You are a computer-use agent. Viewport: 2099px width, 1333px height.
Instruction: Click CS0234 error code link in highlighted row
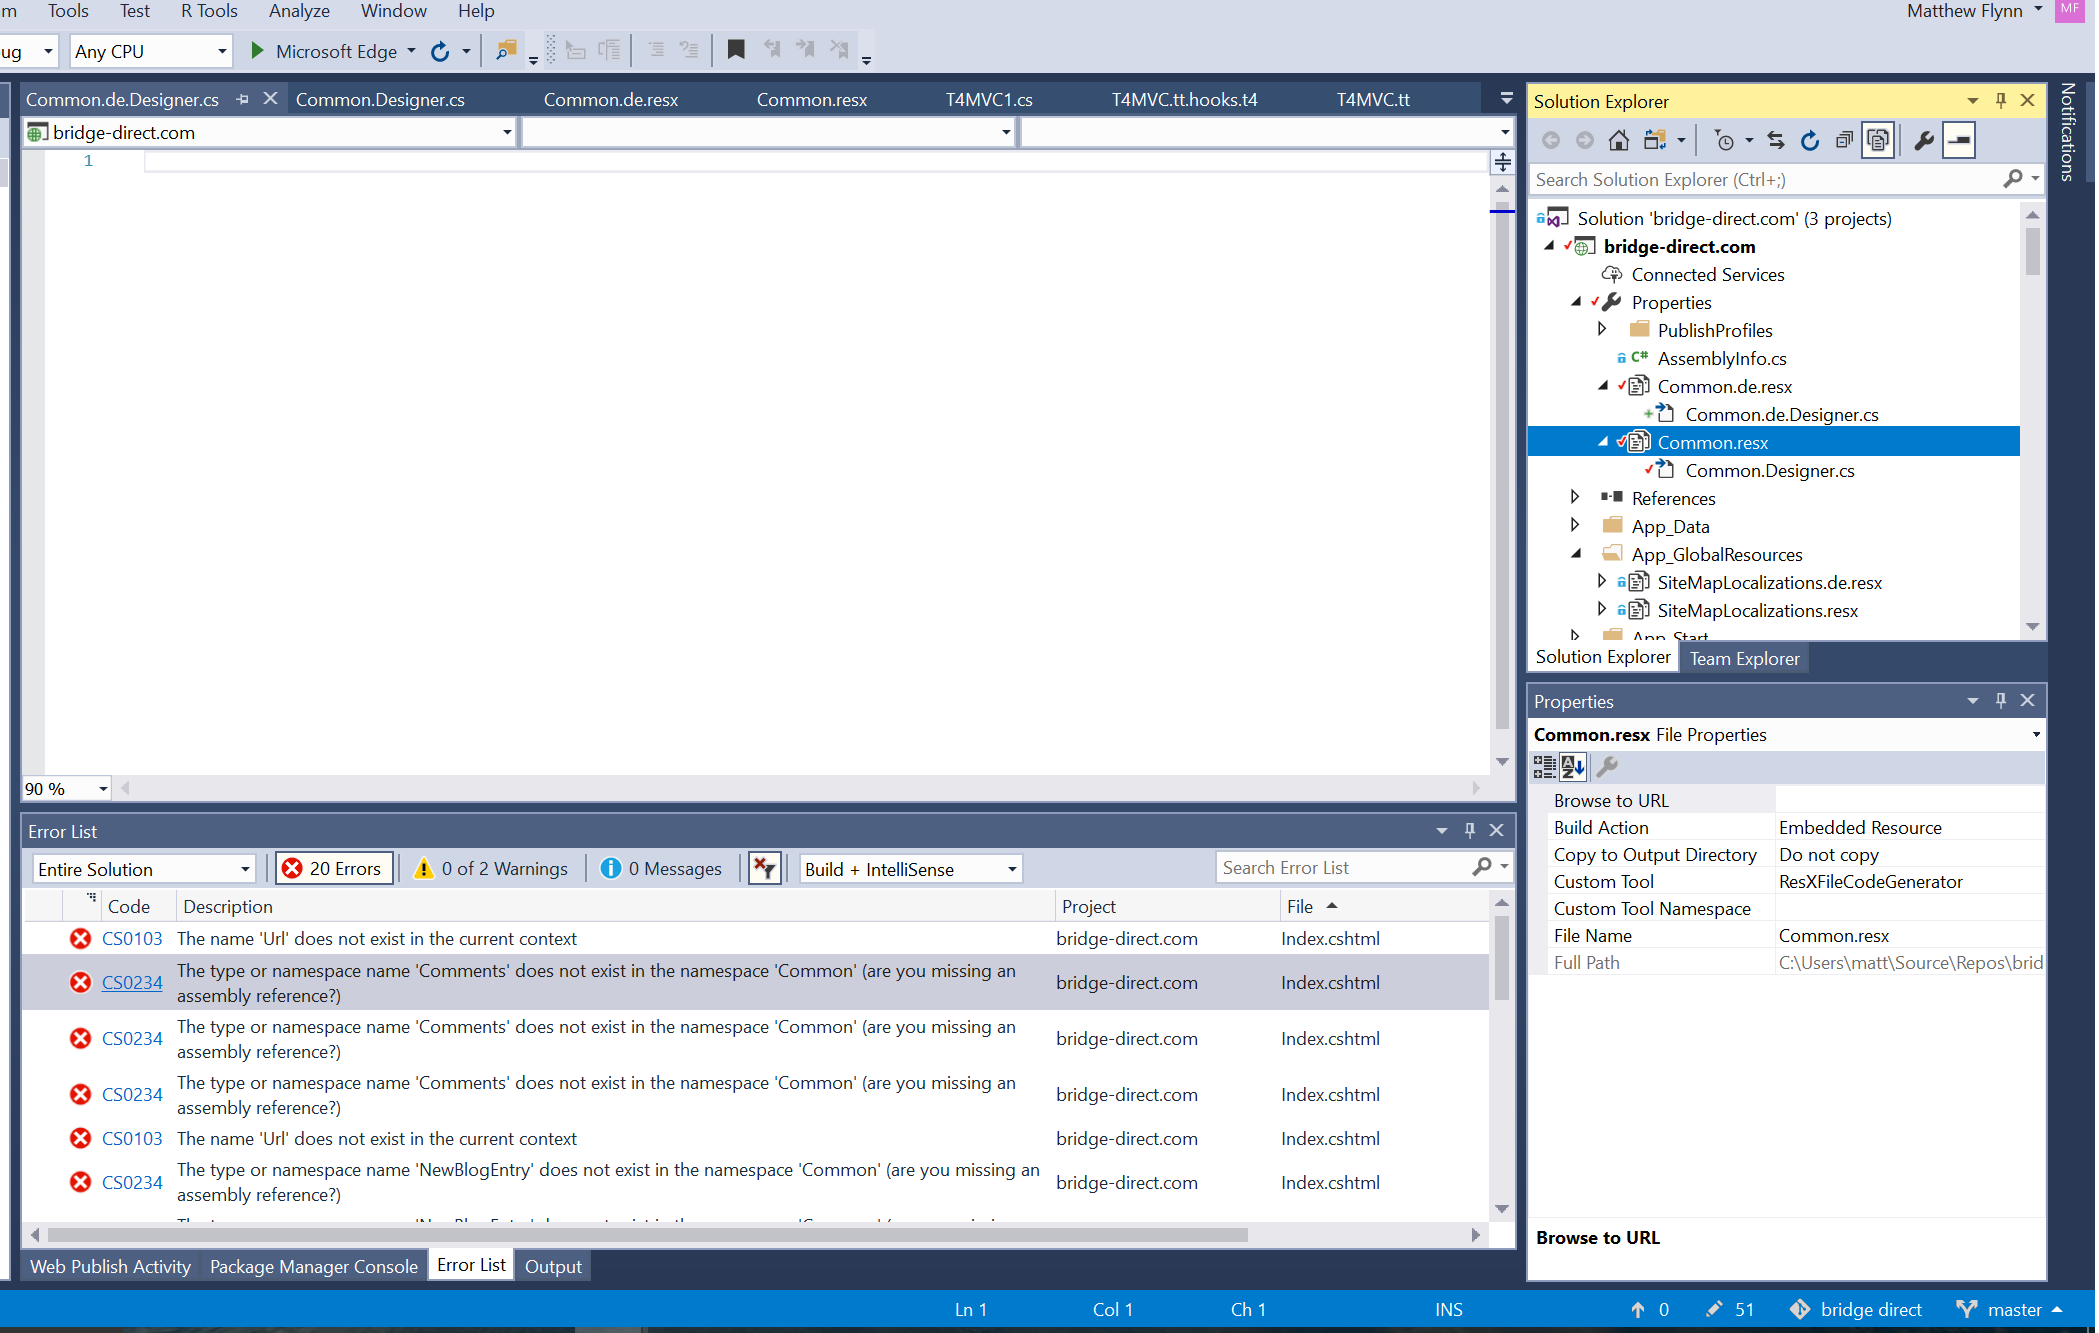click(132, 983)
